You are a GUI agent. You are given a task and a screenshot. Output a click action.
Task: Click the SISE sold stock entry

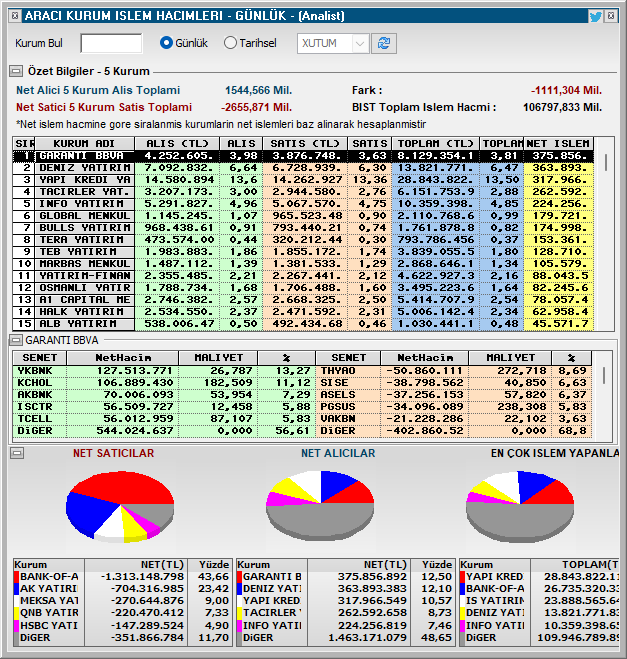[453, 383]
